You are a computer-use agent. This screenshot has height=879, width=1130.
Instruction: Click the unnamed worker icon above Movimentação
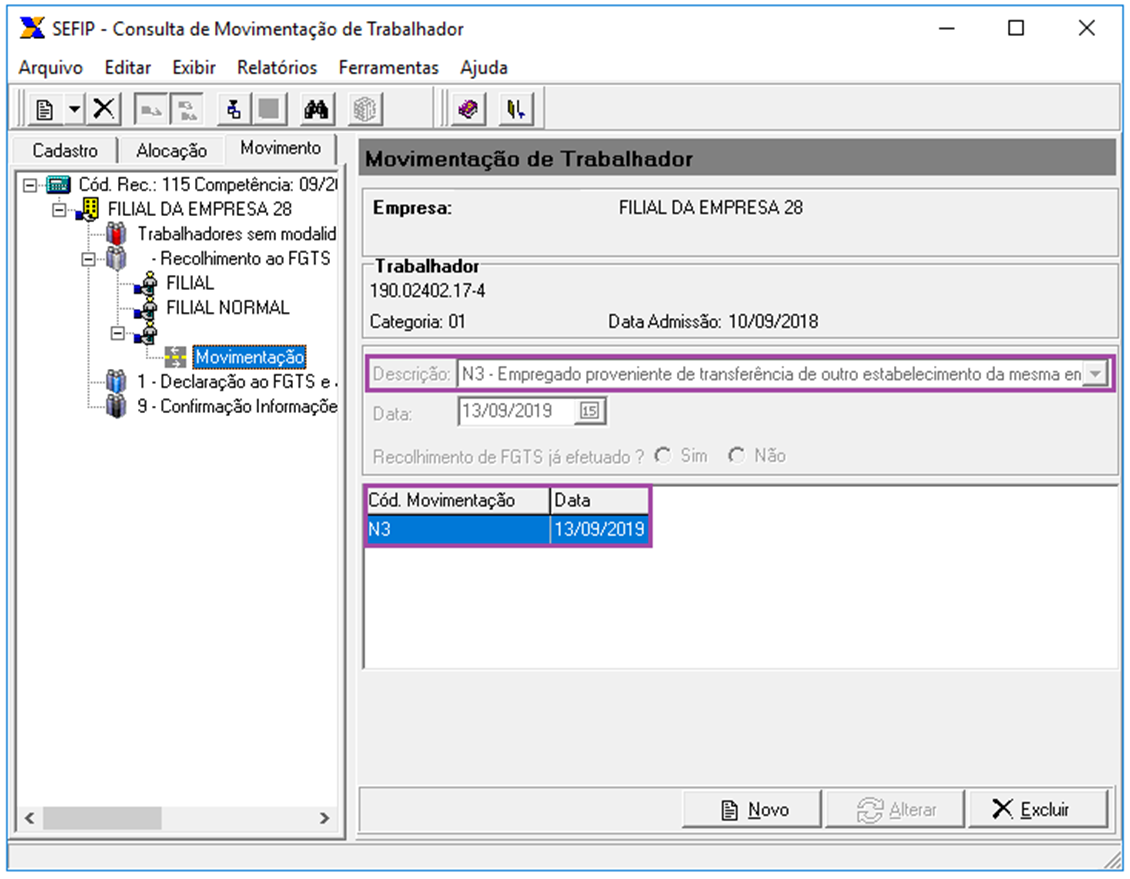coord(146,333)
